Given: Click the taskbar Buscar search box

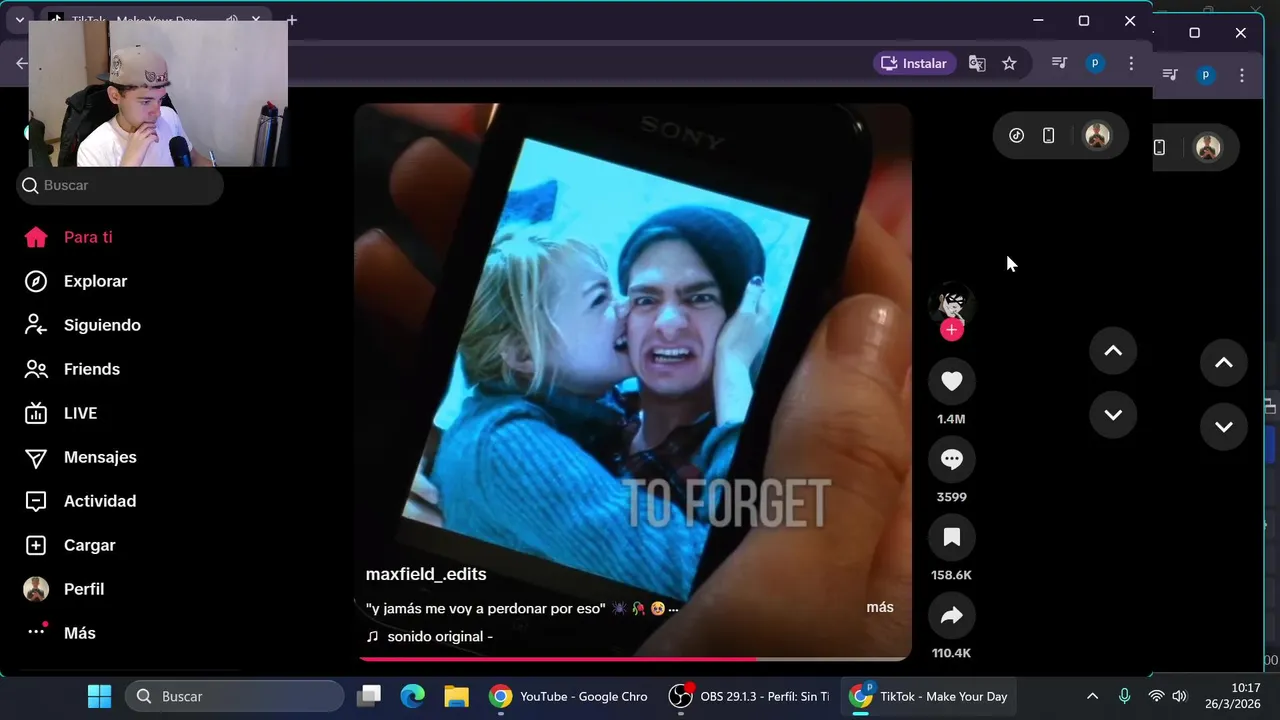Looking at the screenshot, I should [234, 696].
